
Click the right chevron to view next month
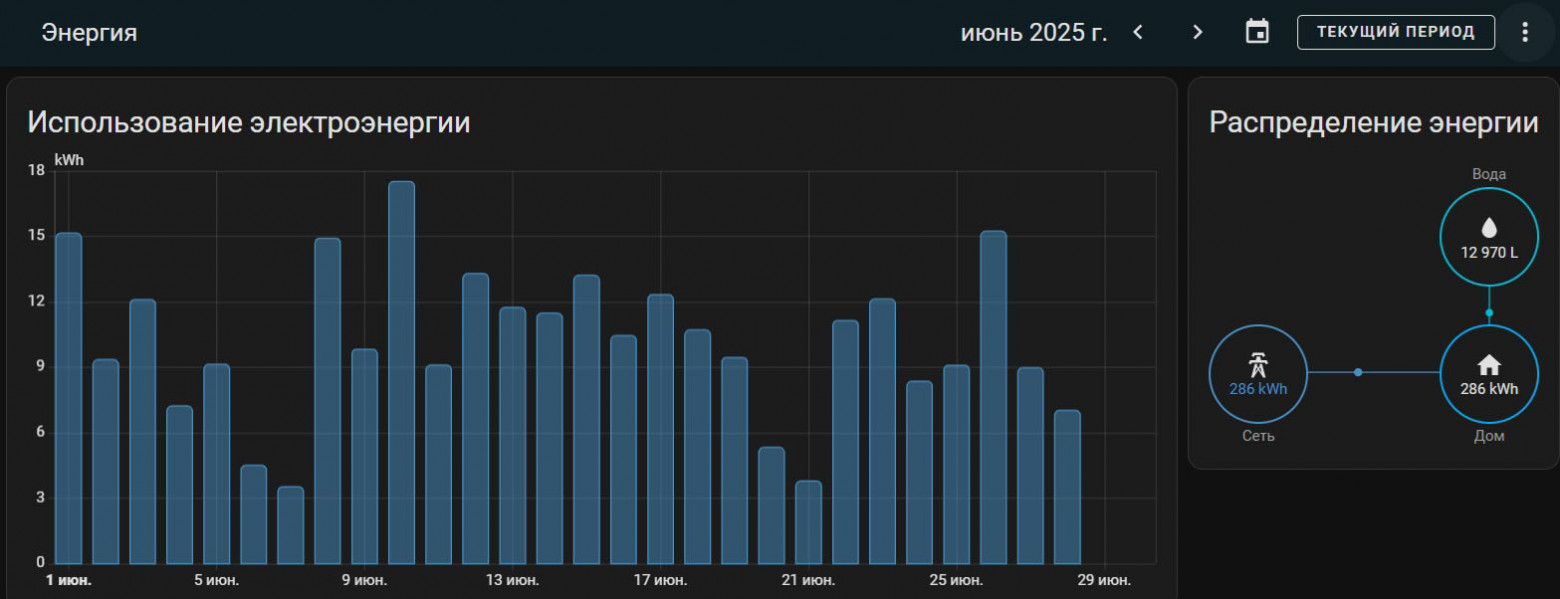click(x=1197, y=31)
